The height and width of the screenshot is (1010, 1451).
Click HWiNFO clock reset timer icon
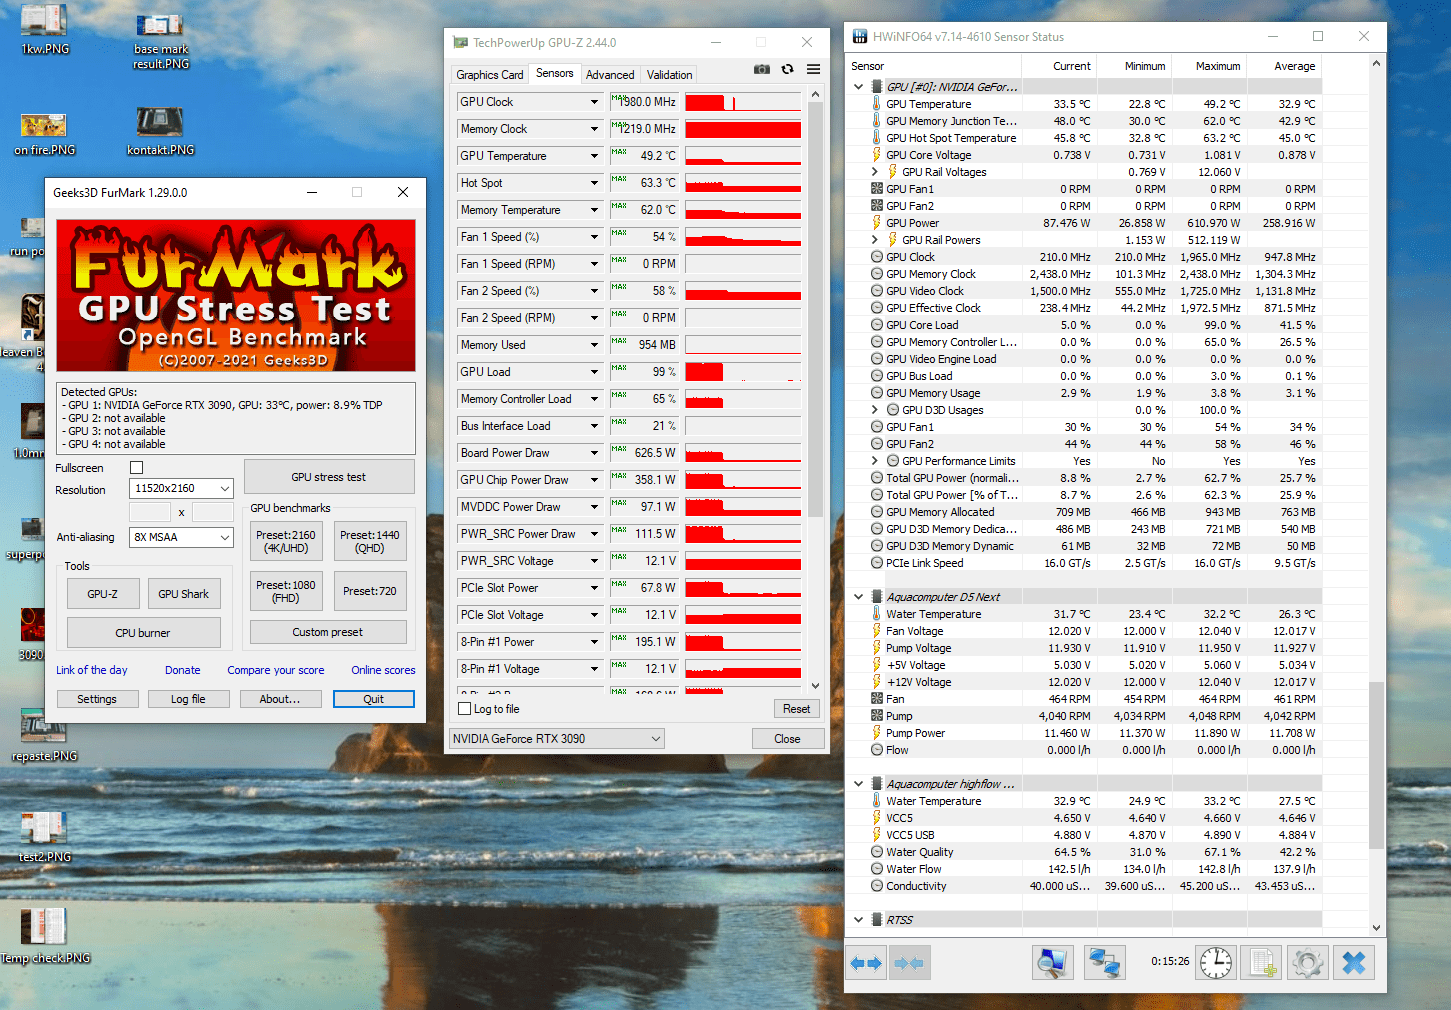[x=1216, y=963]
